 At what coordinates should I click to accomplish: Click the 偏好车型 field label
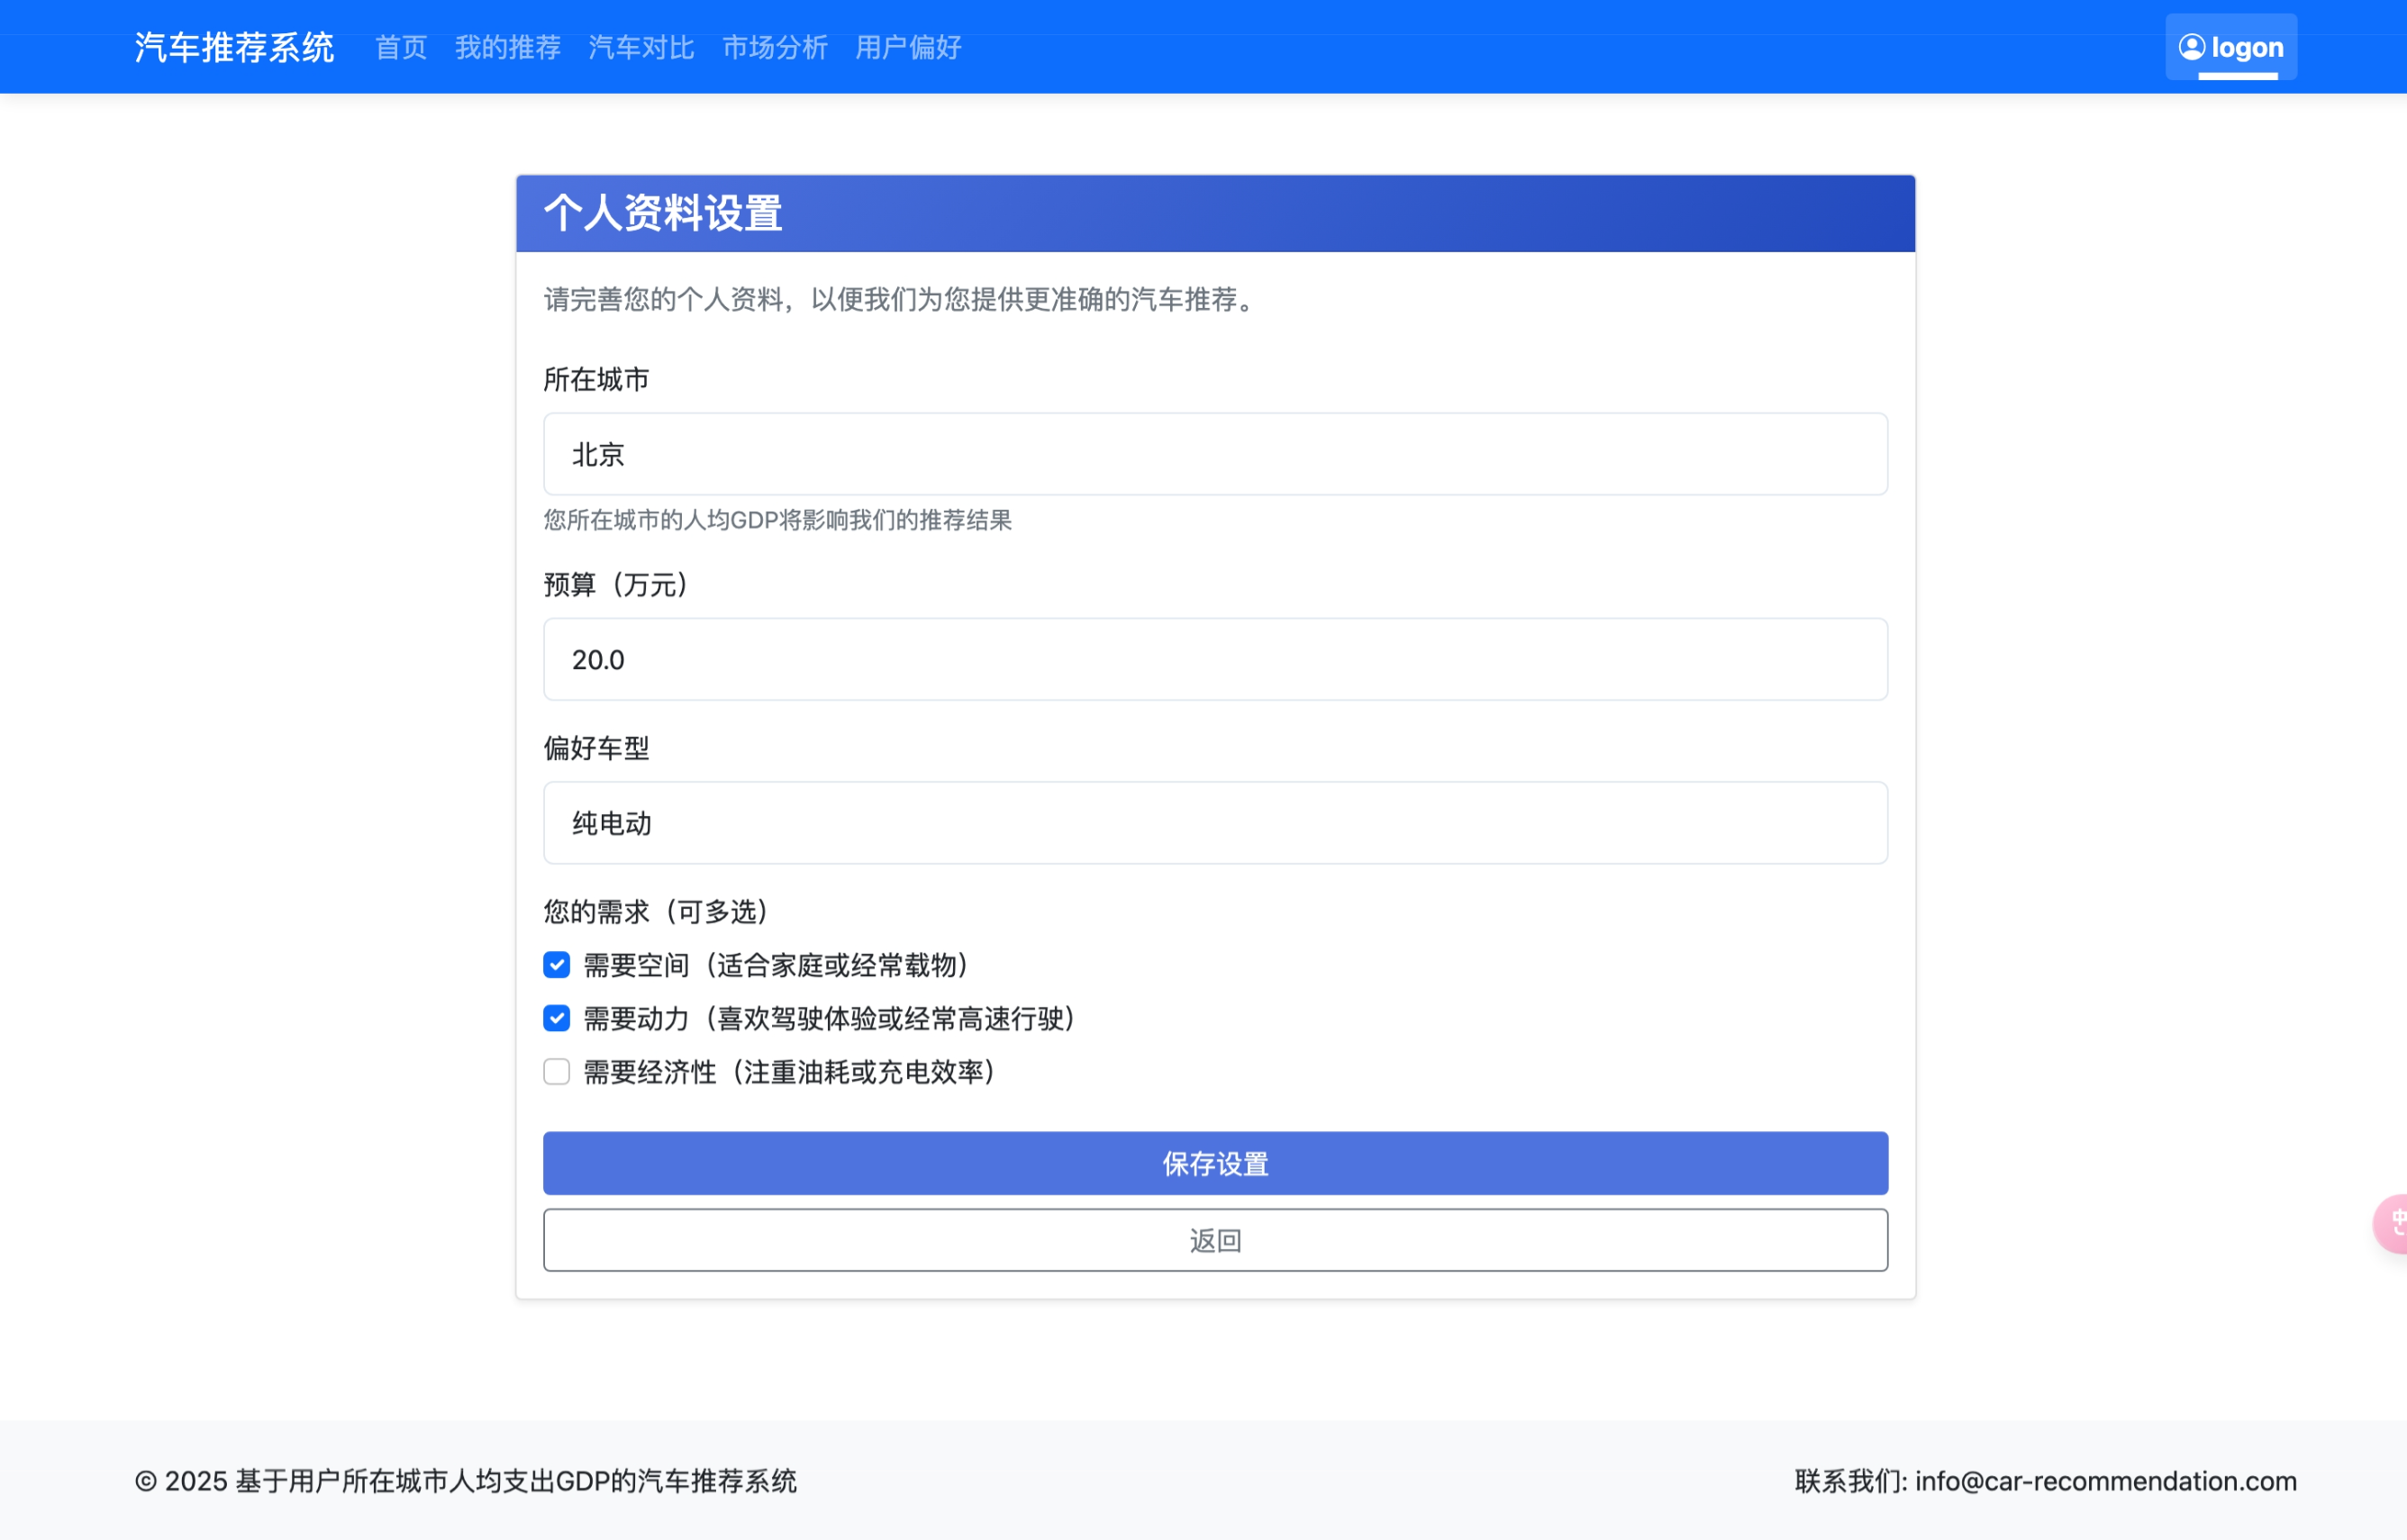[x=596, y=748]
